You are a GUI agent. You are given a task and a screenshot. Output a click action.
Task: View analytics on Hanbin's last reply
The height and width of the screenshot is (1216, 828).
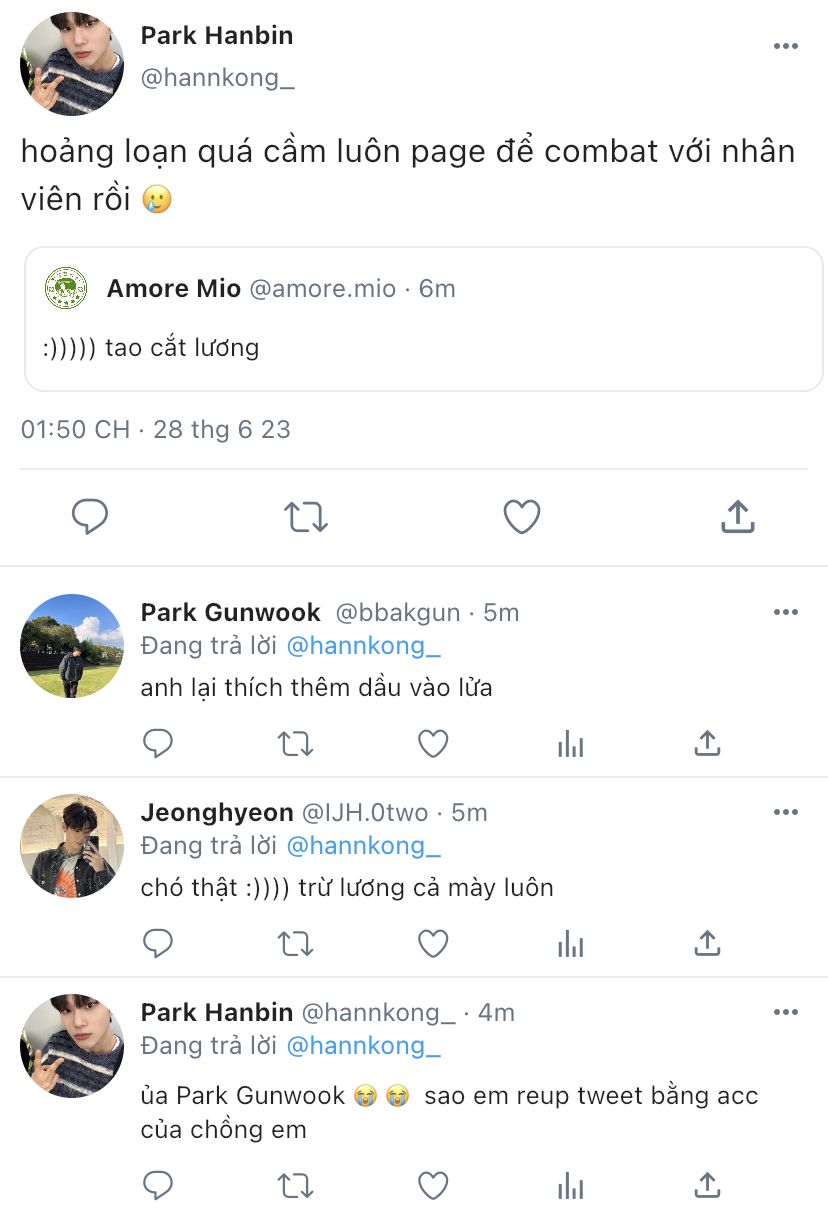(570, 1186)
